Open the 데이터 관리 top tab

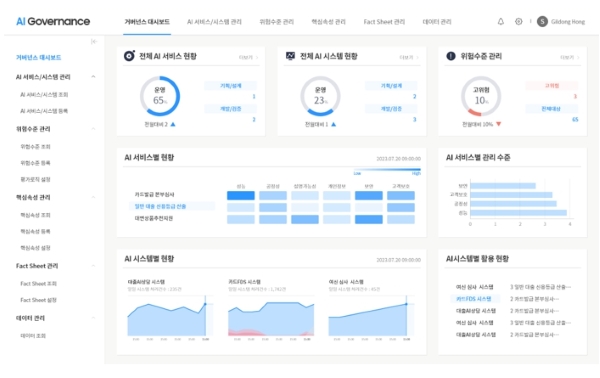437,22
